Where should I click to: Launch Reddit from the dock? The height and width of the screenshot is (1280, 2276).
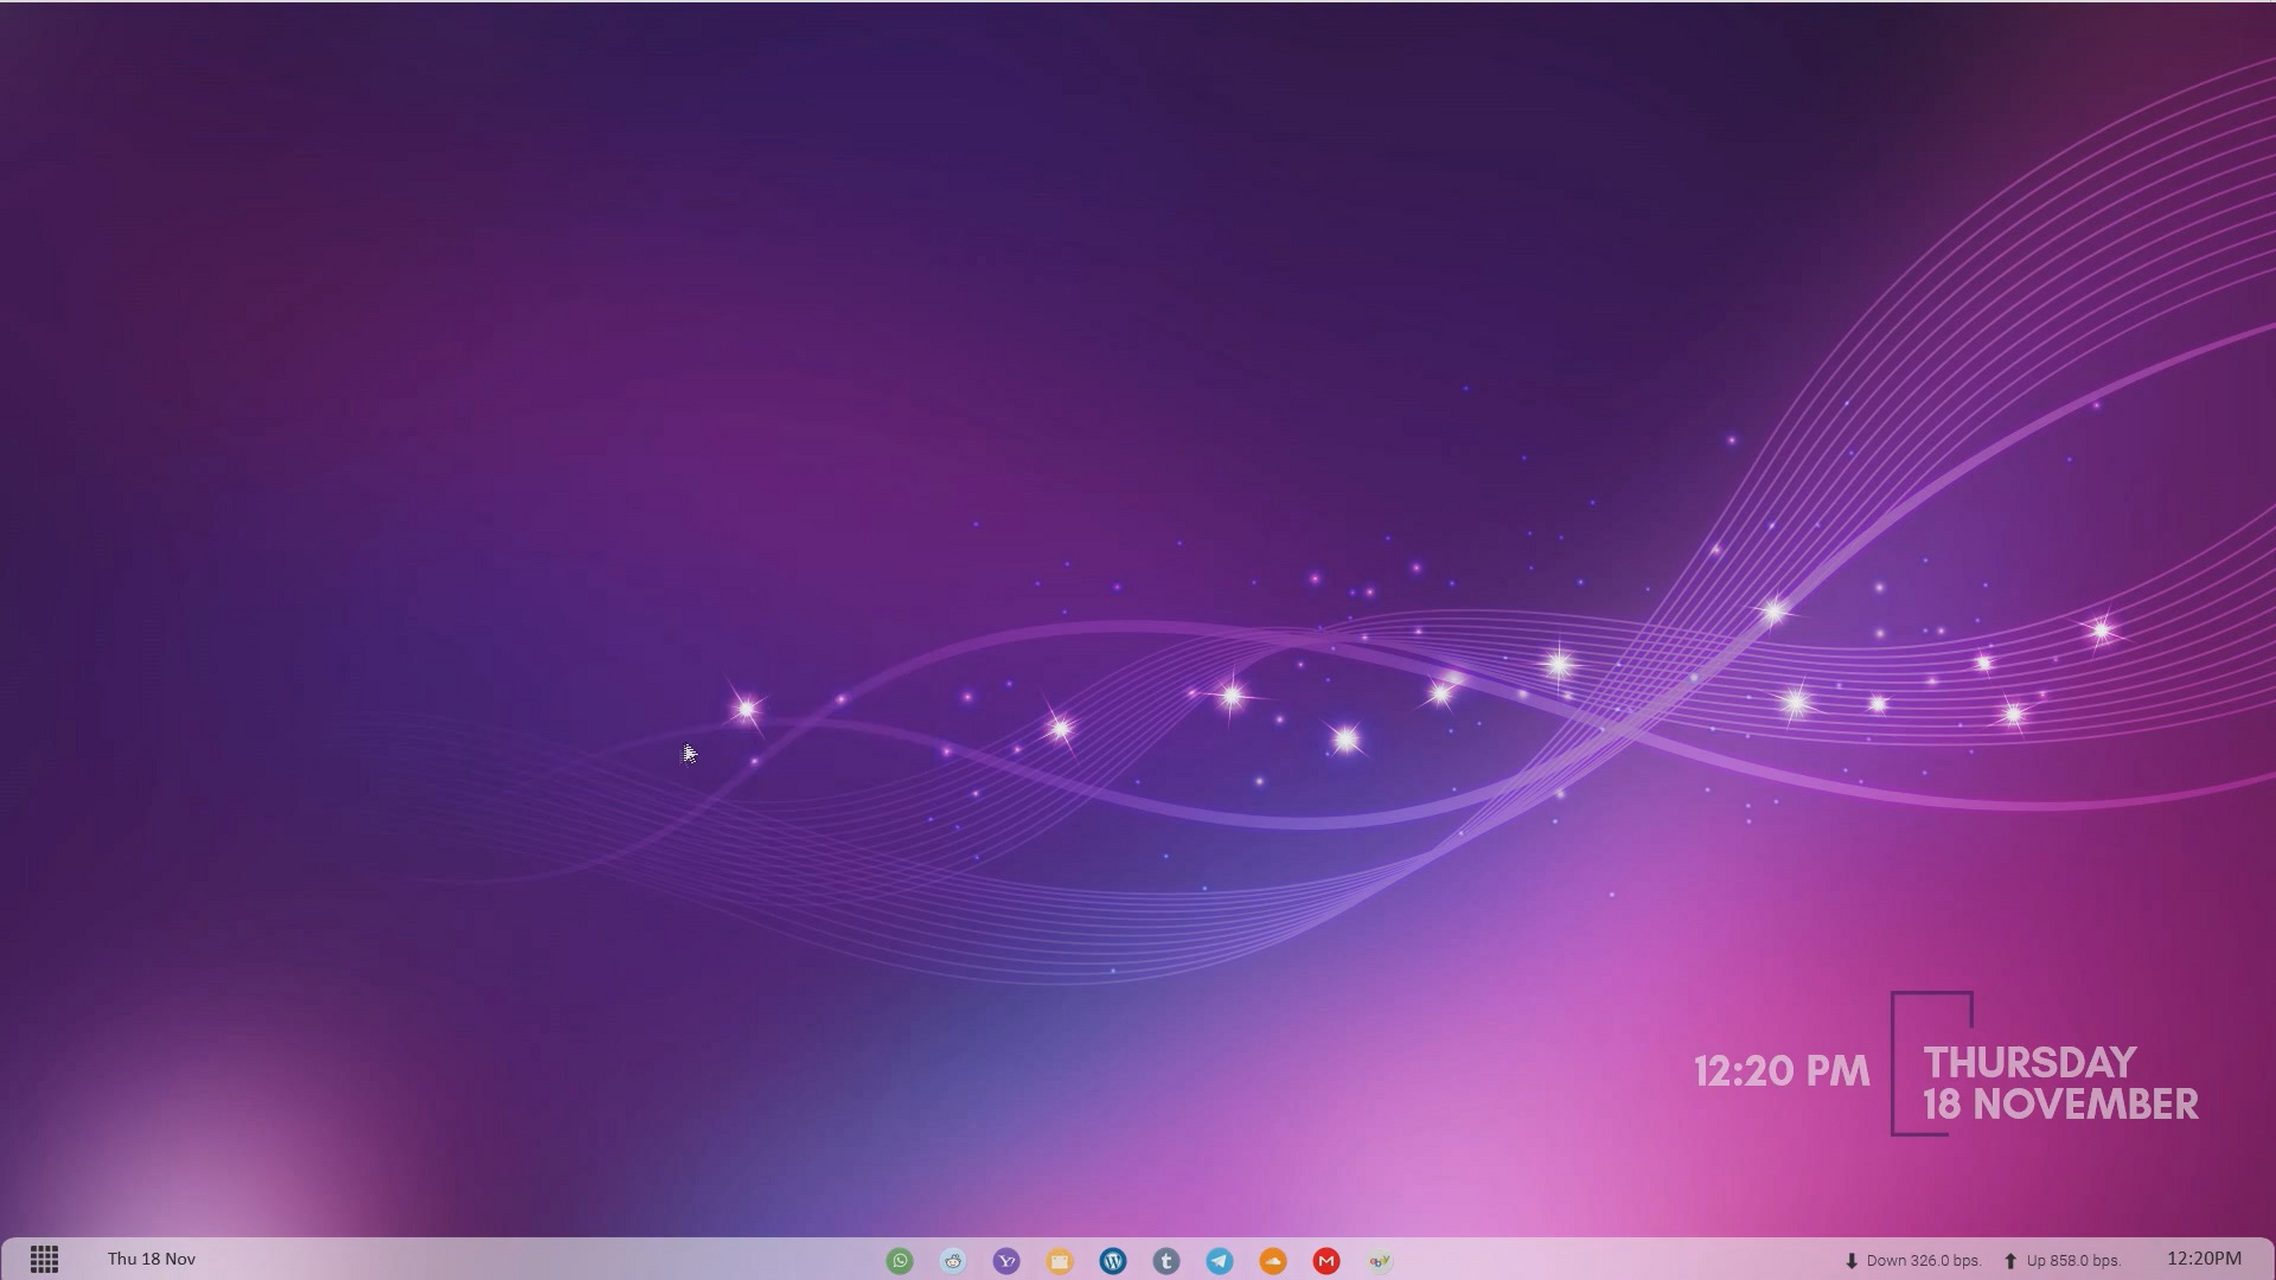(x=952, y=1260)
